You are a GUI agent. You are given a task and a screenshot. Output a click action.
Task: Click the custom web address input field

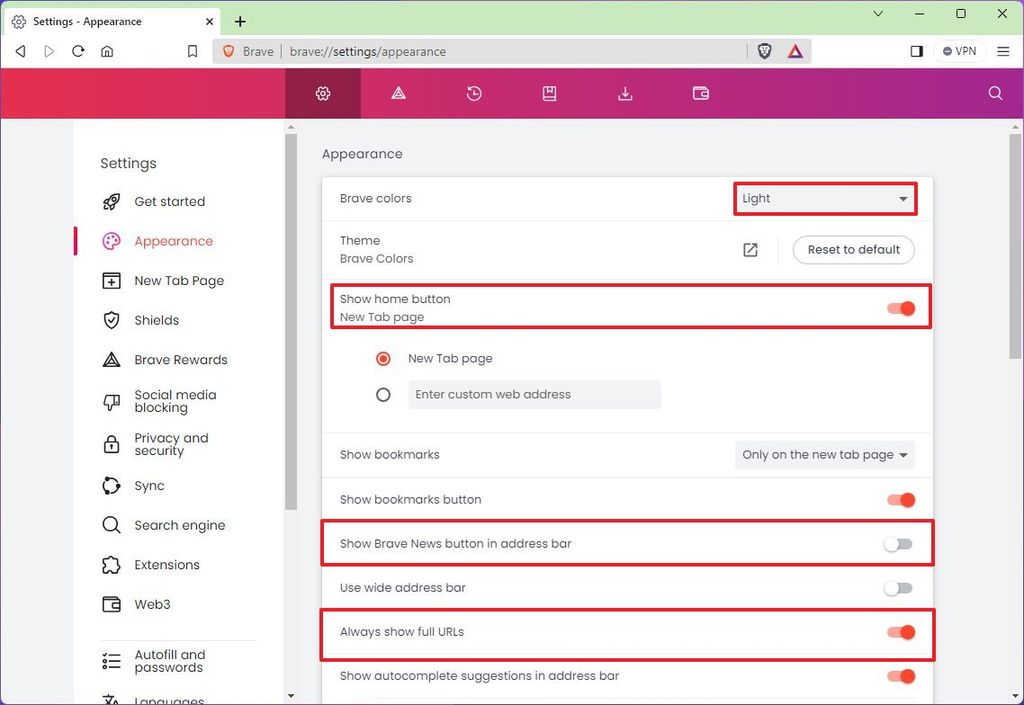click(535, 394)
